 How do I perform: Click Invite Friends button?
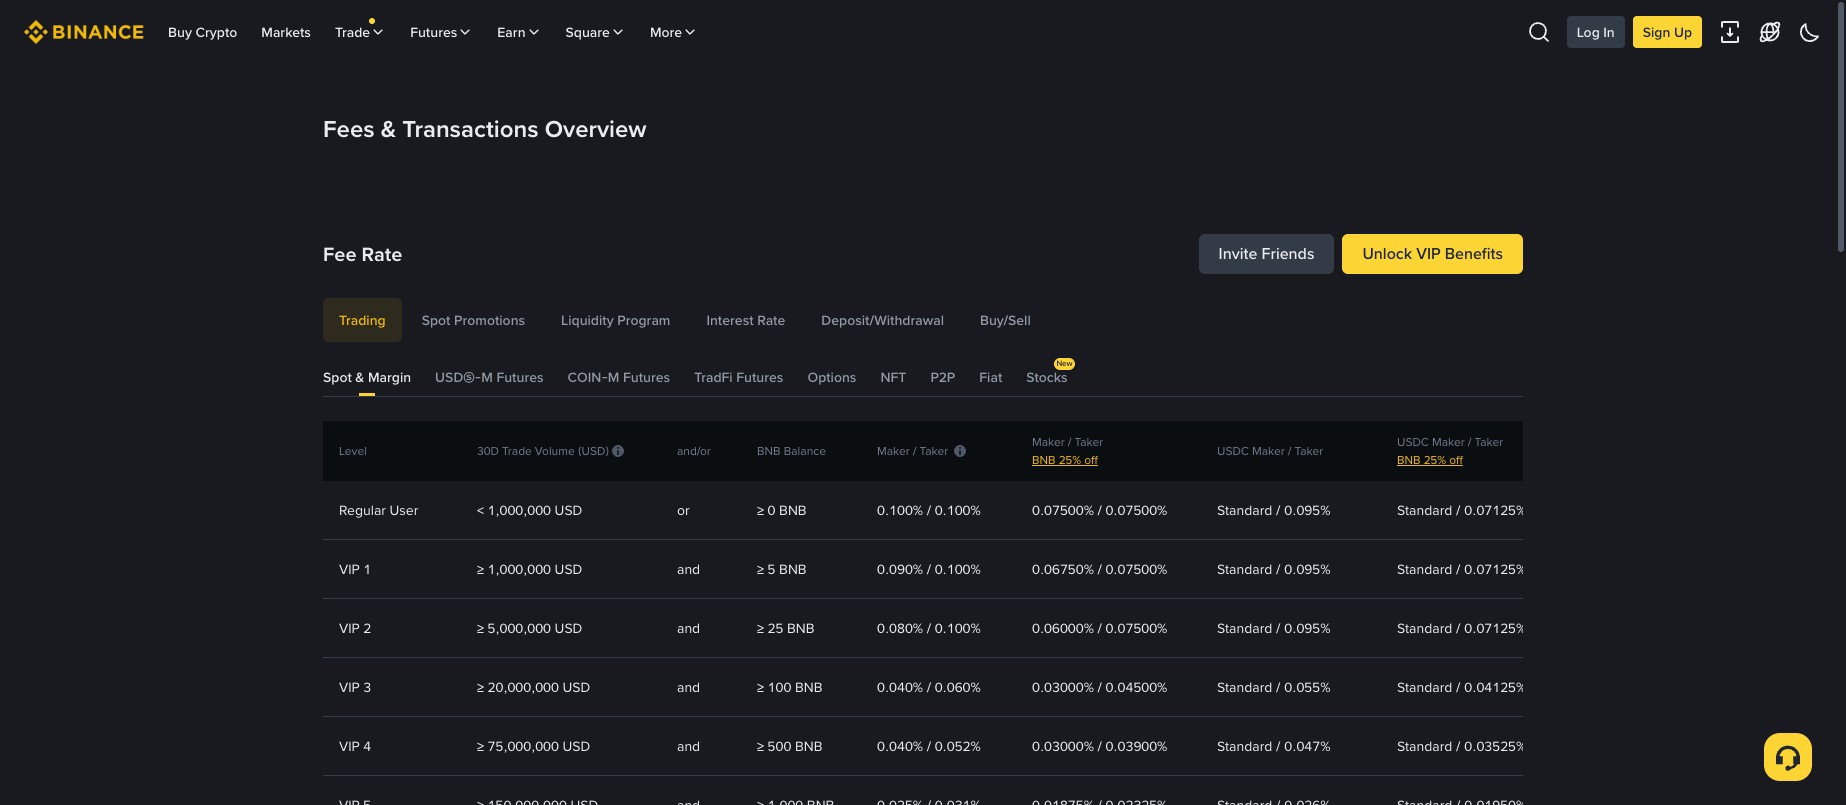click(1266, 254)
